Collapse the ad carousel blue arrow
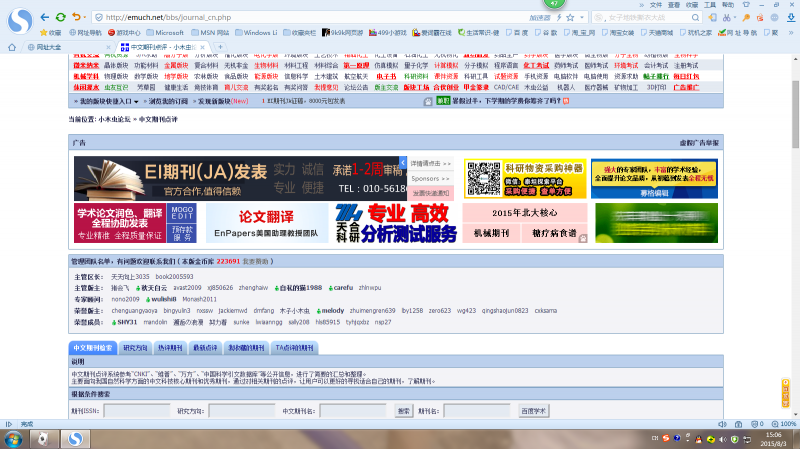Image resolution: width=800 pixels, height=449 pixels. 403,163
